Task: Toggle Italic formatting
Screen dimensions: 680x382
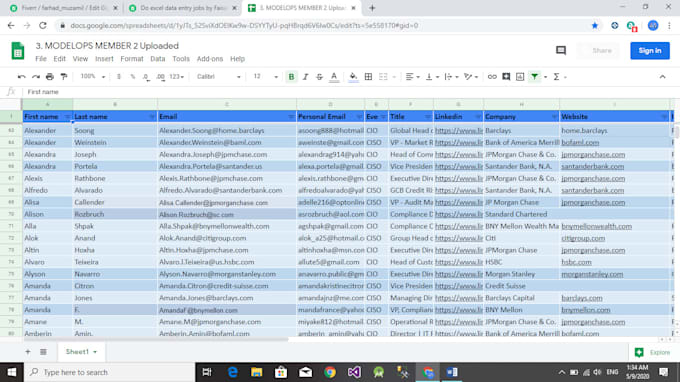Action: click(305, 77)
